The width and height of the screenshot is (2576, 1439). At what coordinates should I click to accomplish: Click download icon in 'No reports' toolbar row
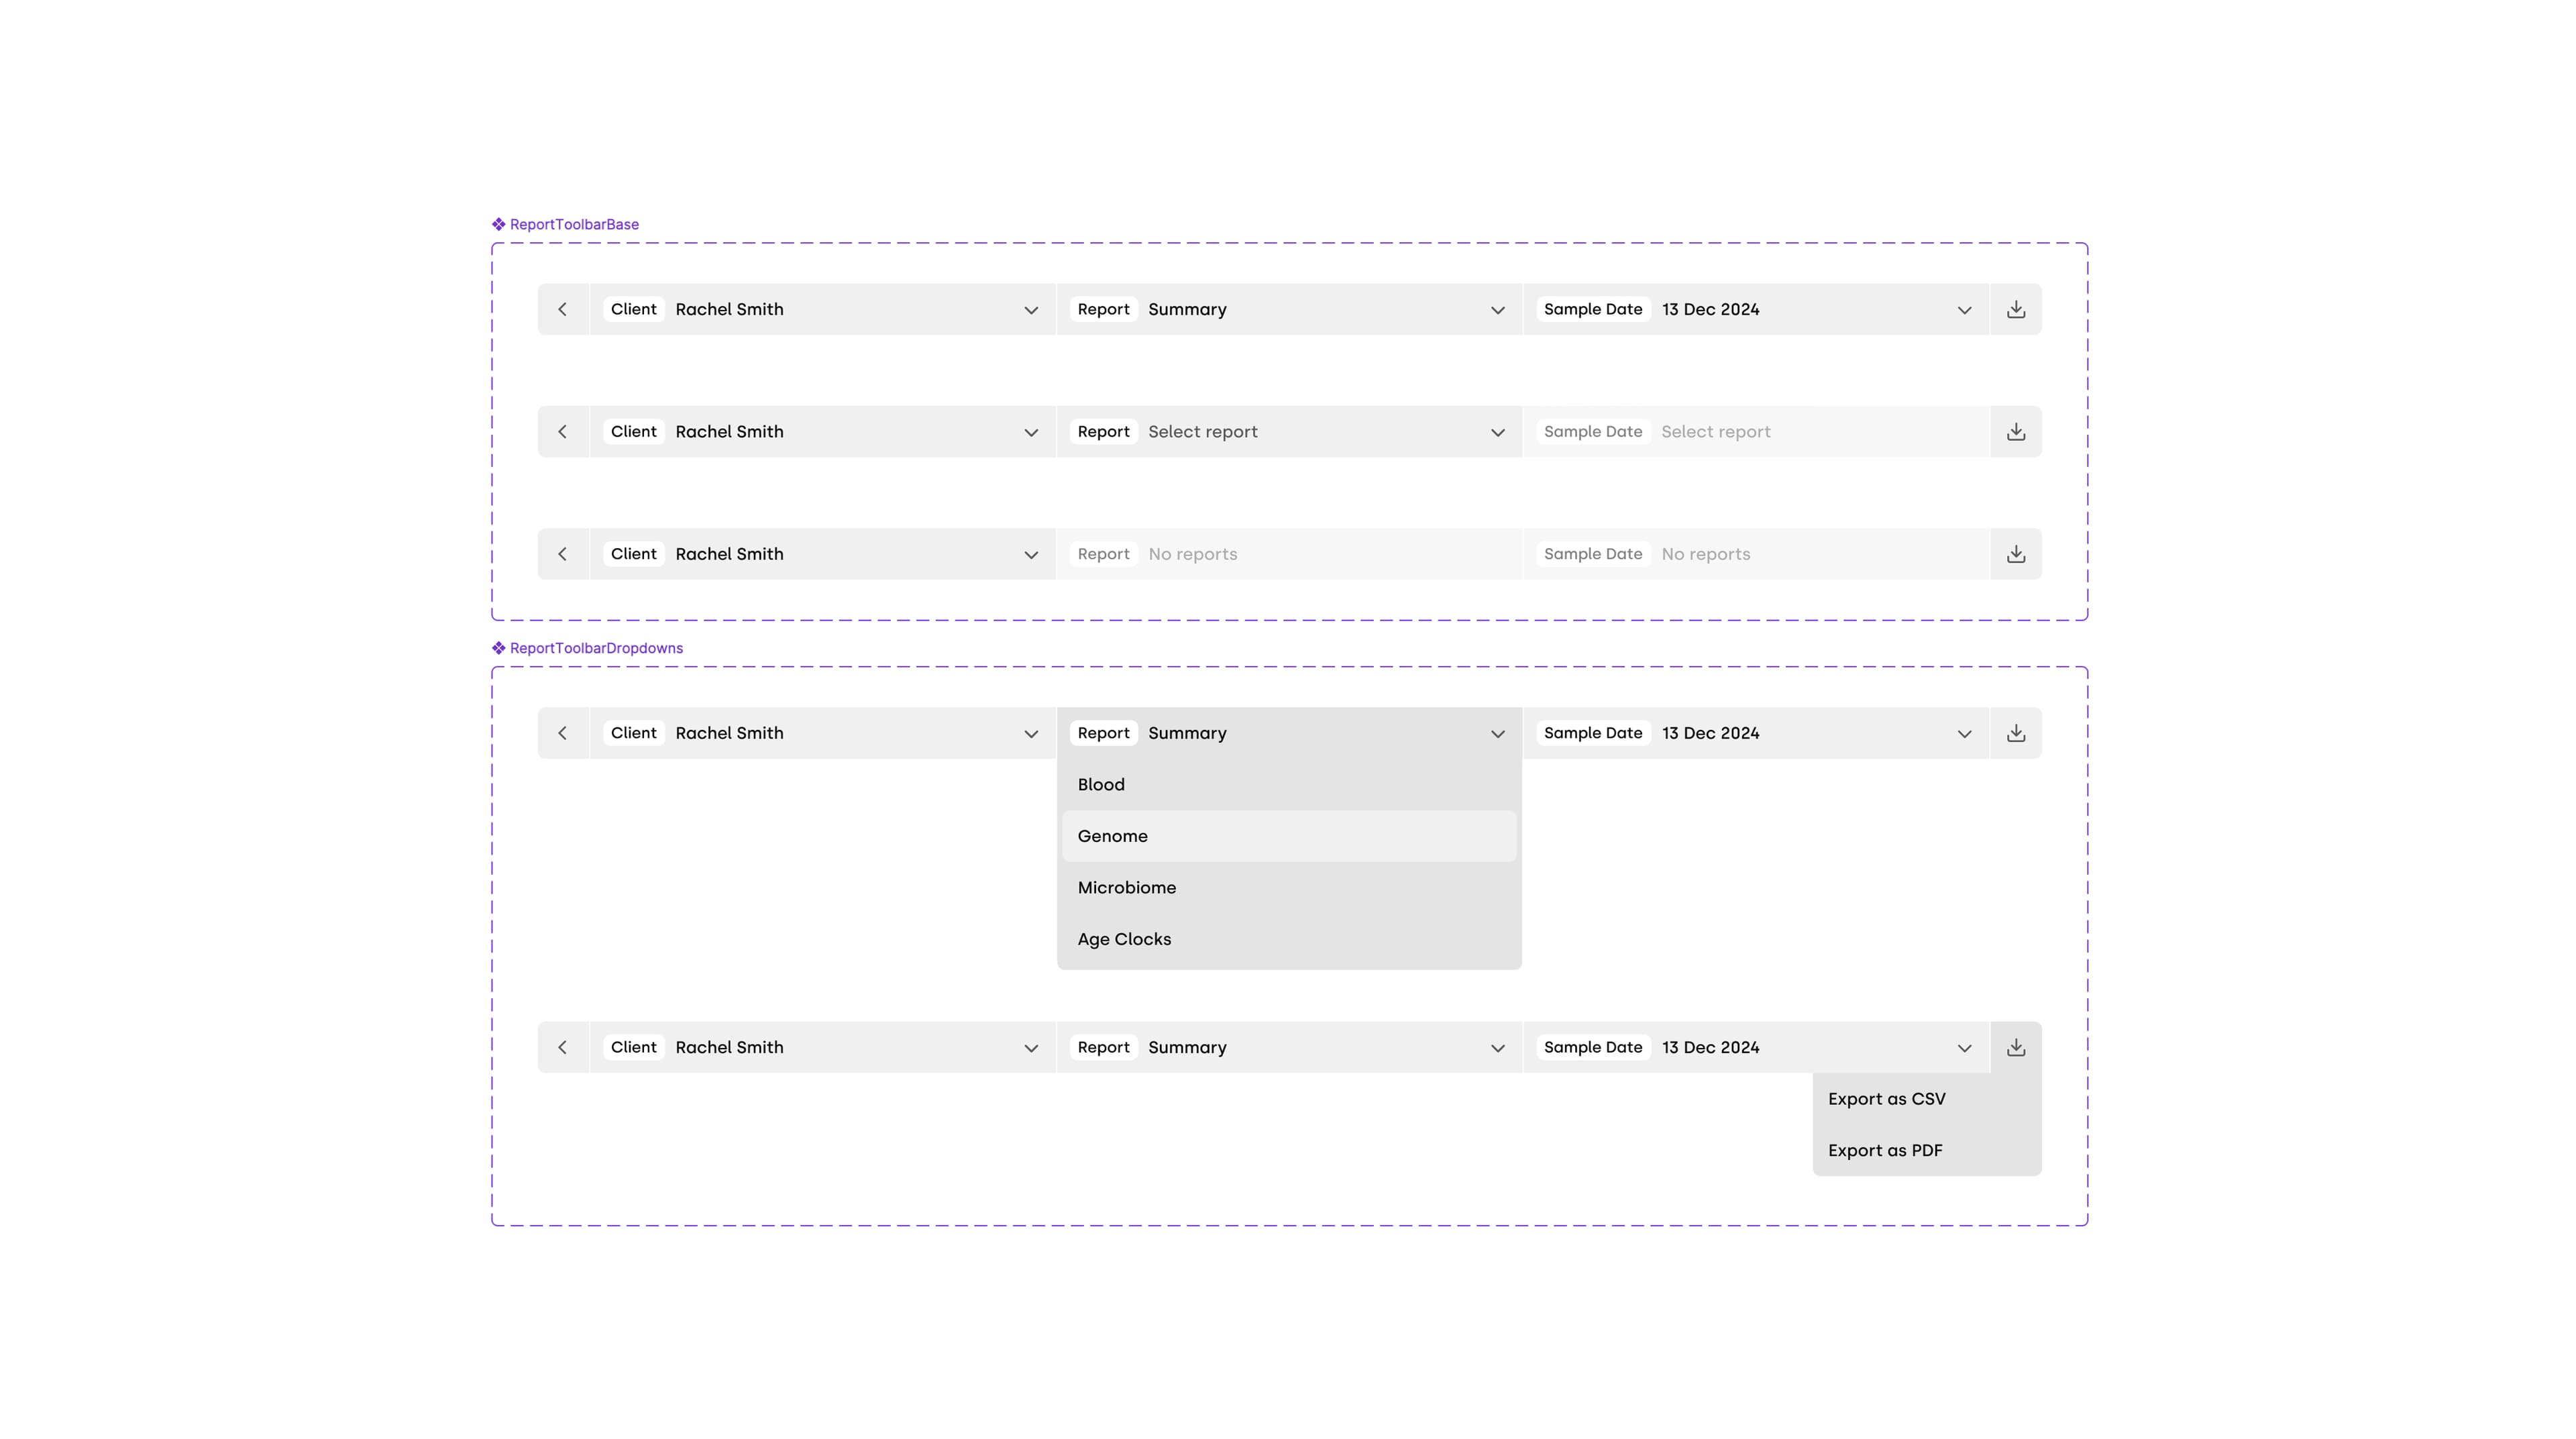click(2015, 554)
